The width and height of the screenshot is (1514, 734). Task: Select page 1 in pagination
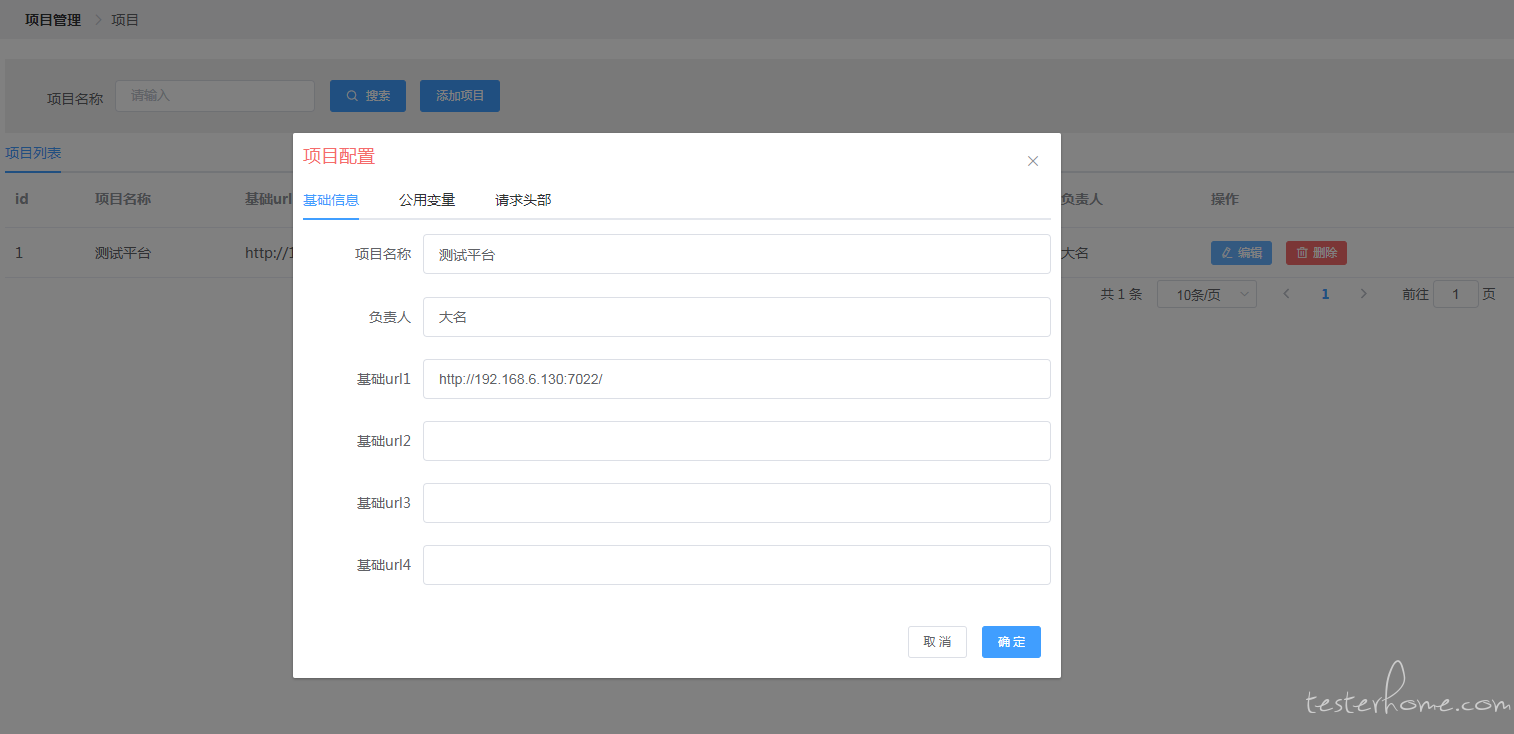1325,294
